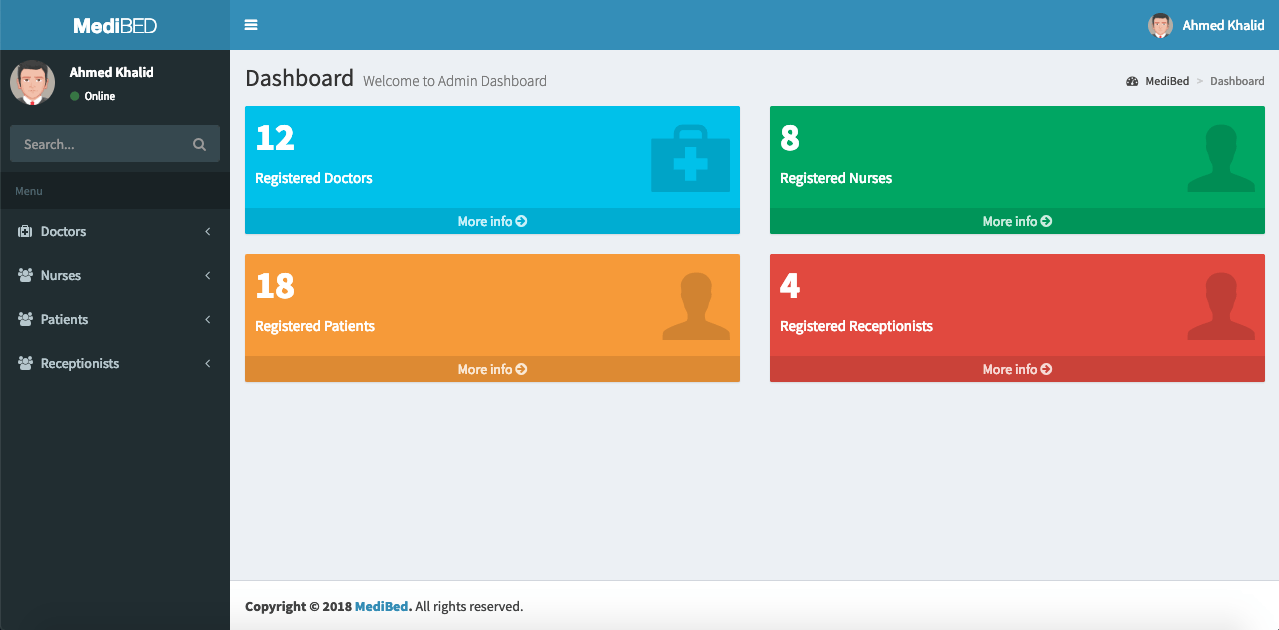View More info for Registered Receptionists

(x=1017, y=369)
